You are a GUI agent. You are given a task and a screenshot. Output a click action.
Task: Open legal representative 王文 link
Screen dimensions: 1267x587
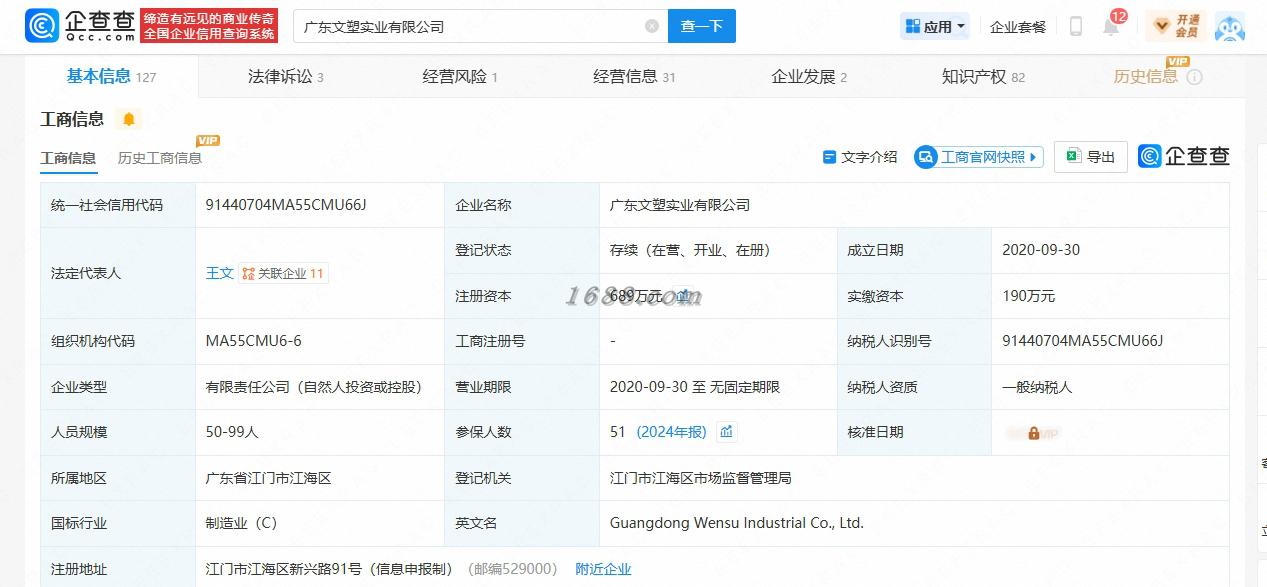coord(219,273)
